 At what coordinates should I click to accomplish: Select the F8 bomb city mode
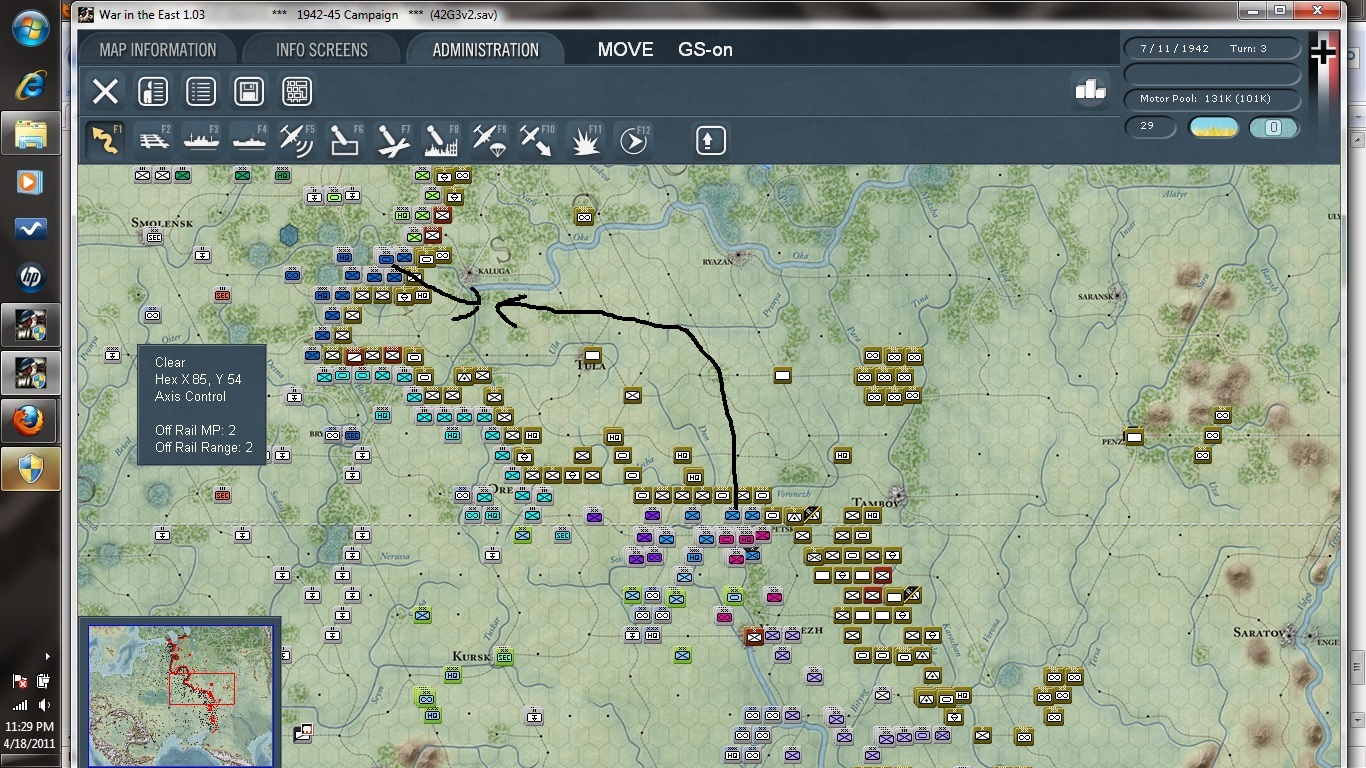442,140
